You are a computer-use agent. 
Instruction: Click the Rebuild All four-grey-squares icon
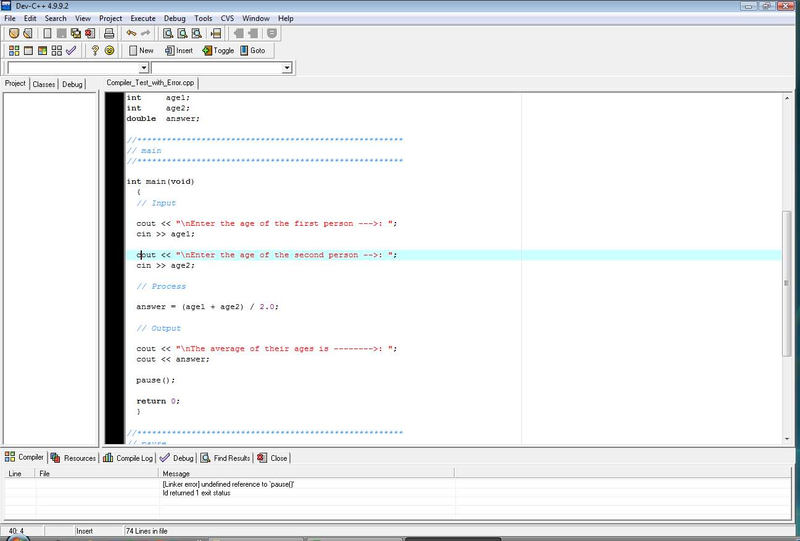57,51
